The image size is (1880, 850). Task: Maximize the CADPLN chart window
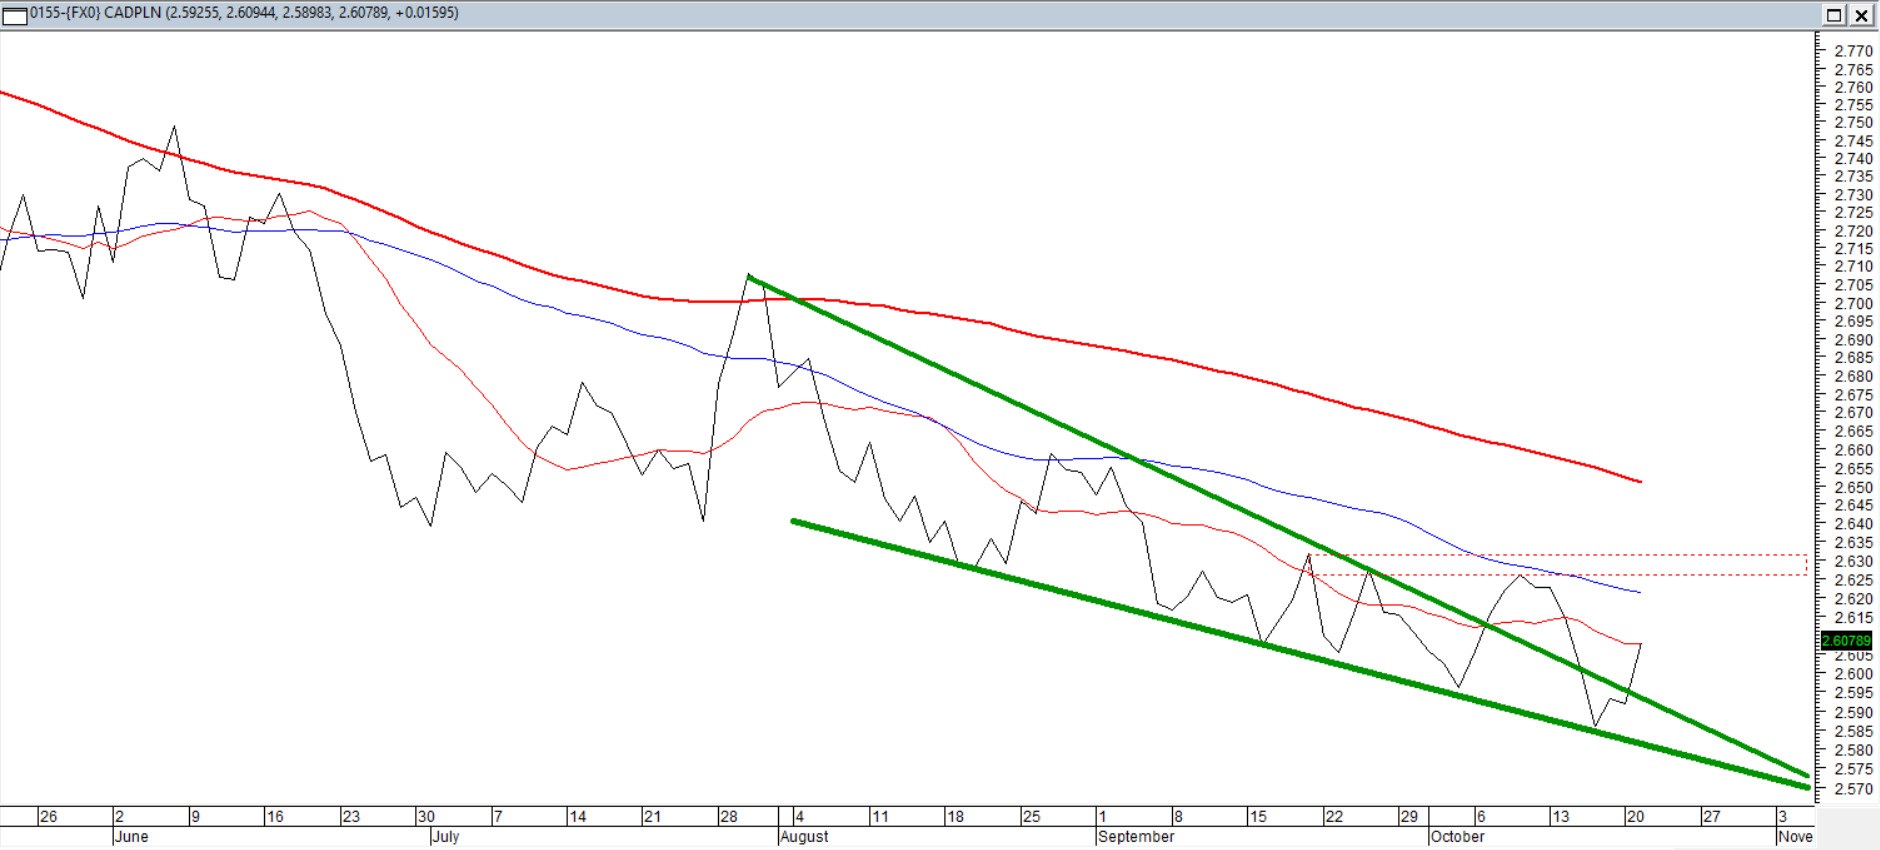coord(1834,14)
